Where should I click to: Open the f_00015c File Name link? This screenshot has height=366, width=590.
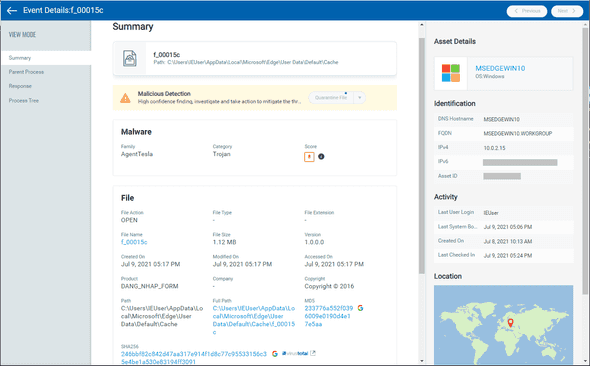134,242
